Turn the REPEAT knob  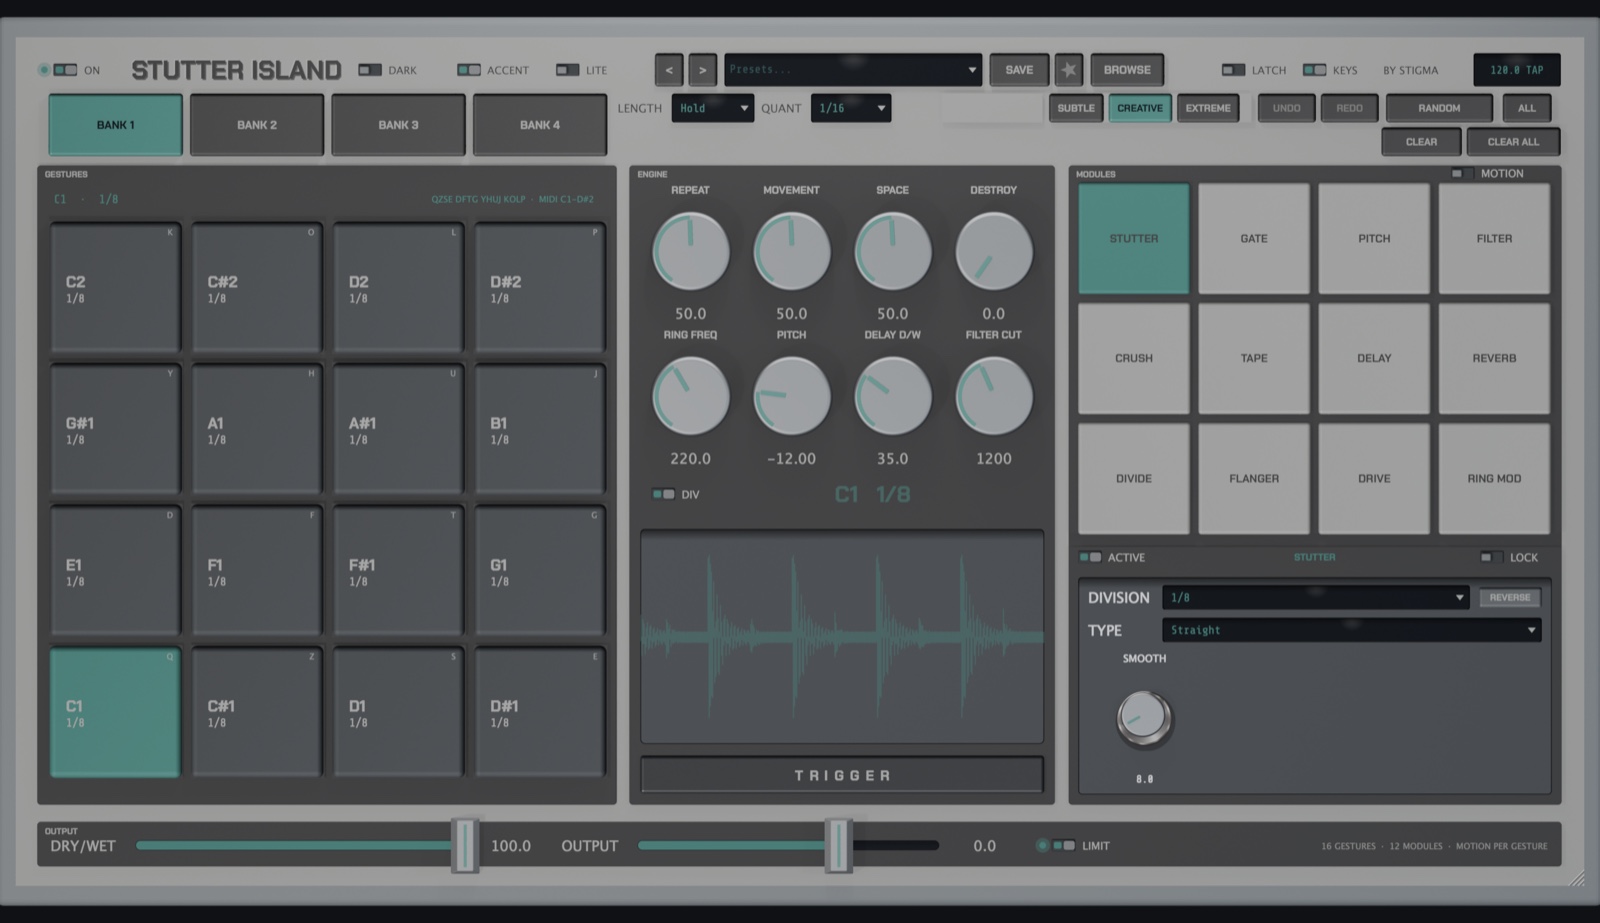coord(690,251)
